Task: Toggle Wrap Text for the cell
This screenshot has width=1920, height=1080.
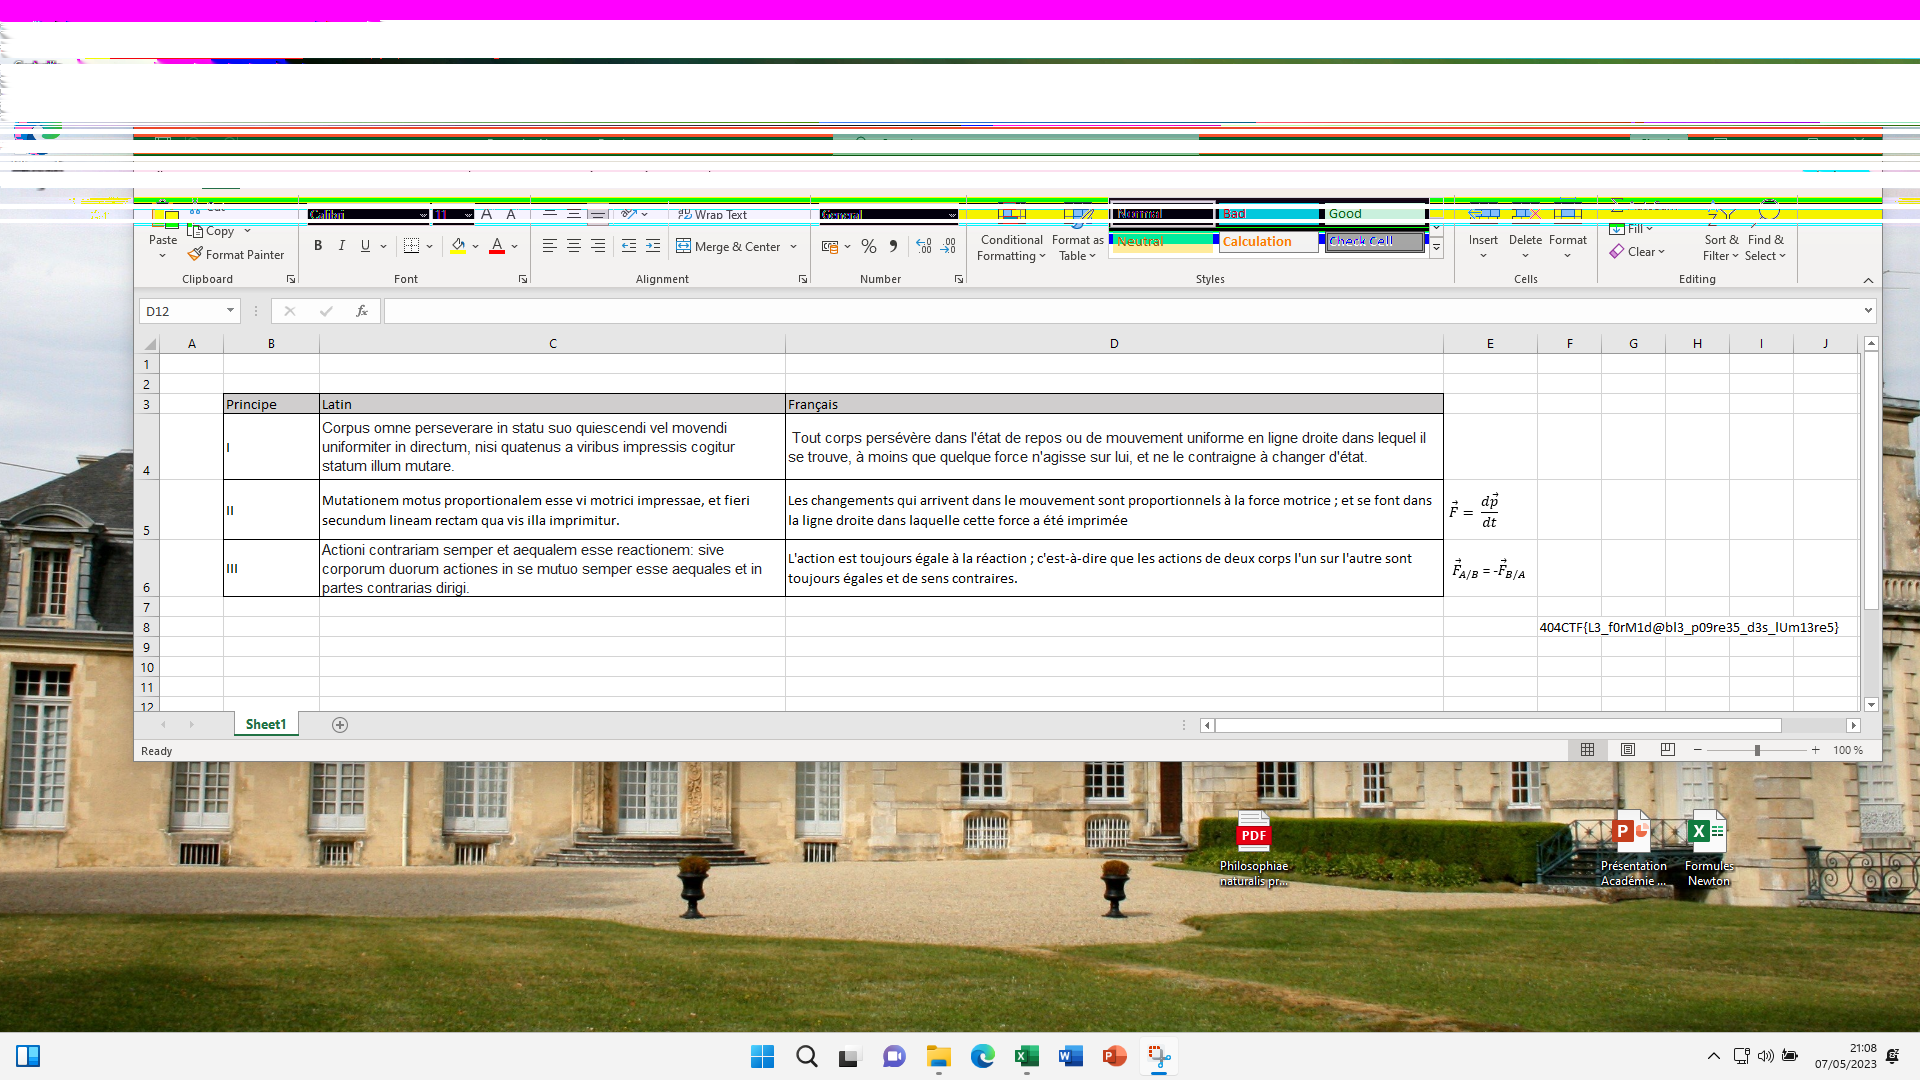Action: click(x=713, y=215)
